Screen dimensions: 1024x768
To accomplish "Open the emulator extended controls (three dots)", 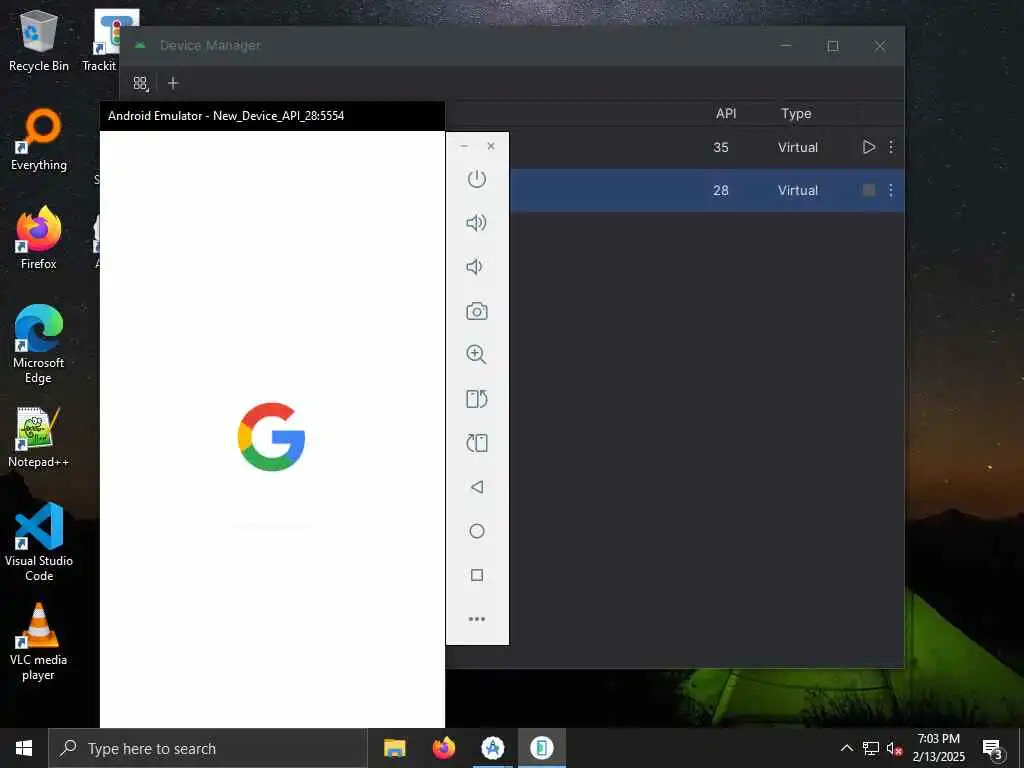I will pyautogui.click(x=477, y=618).
